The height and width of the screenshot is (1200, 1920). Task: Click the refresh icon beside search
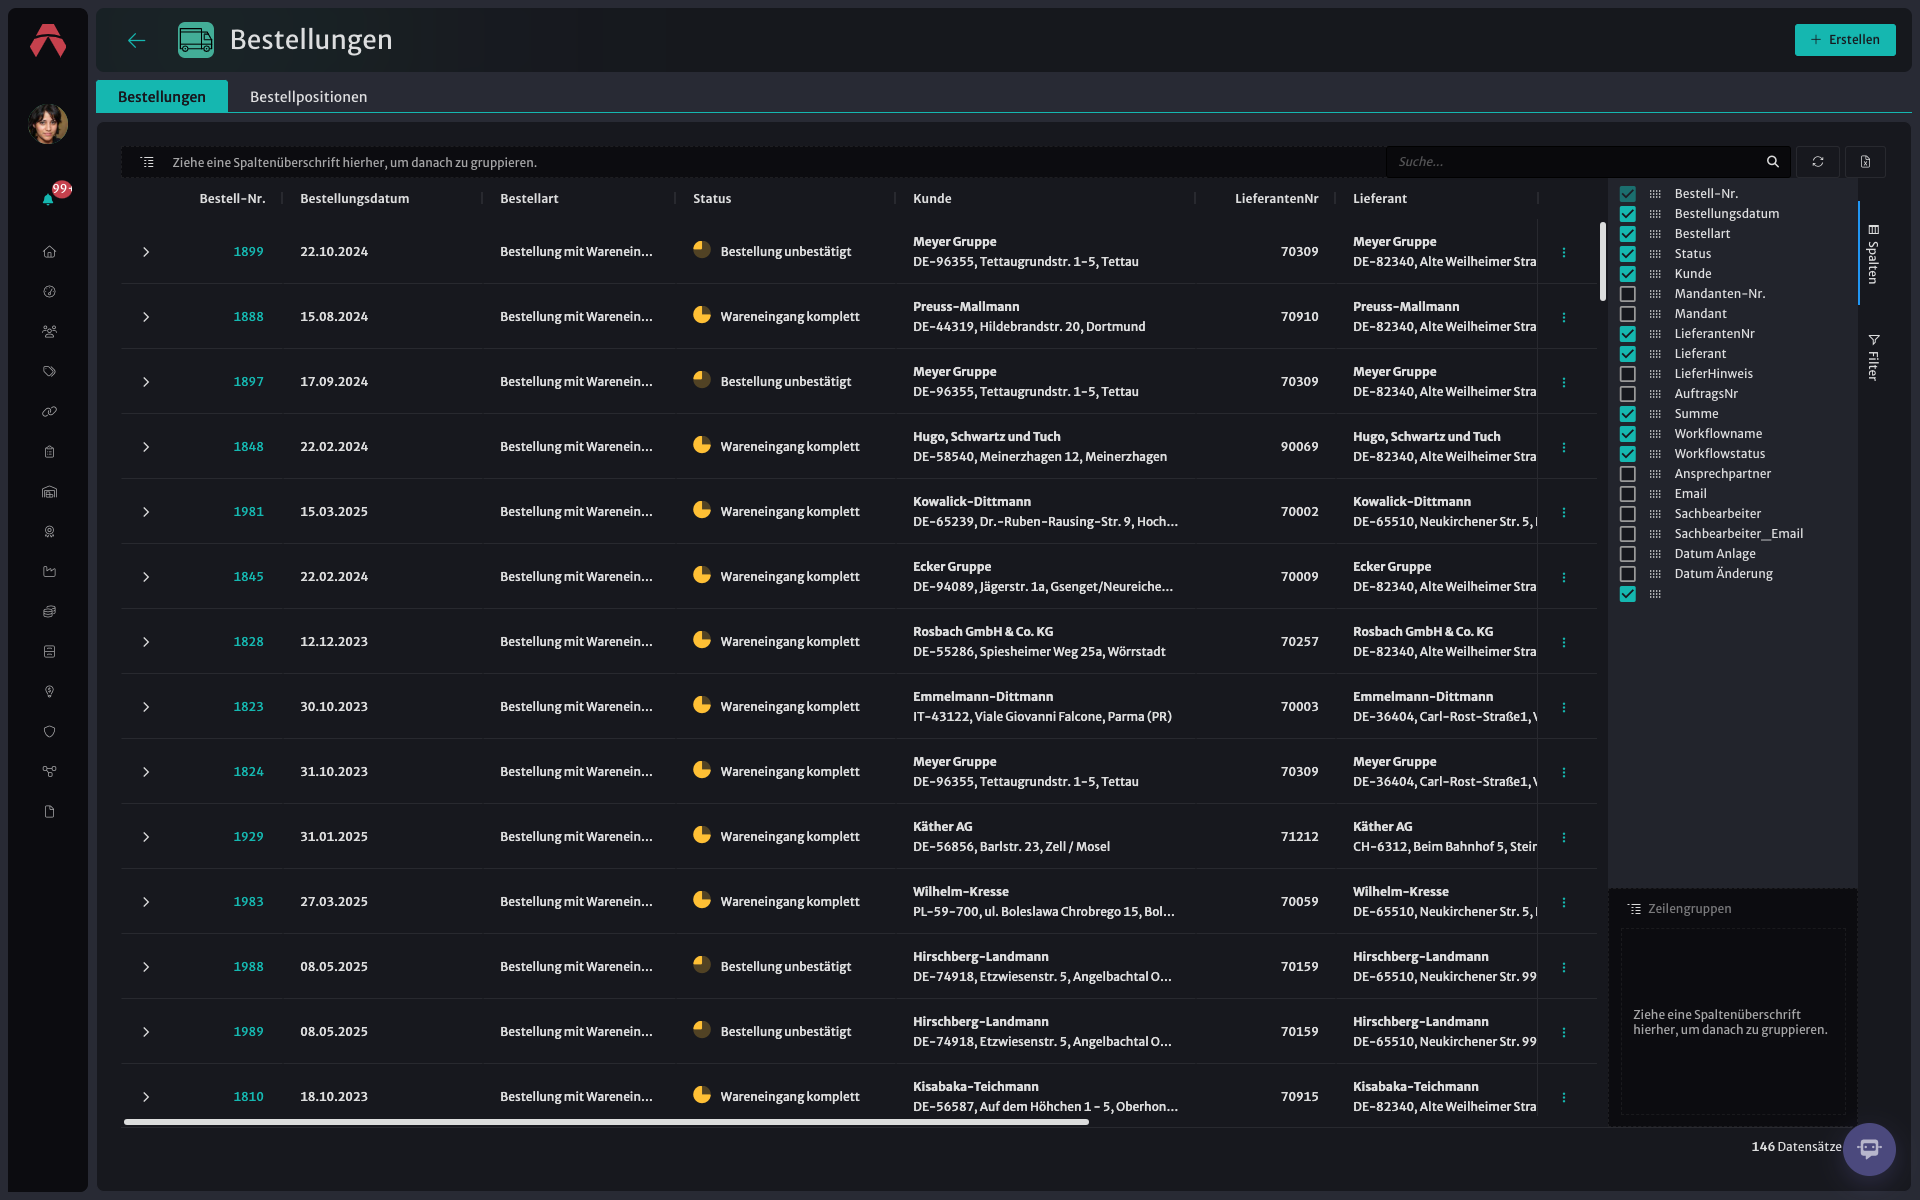(x=1818, y=162)
